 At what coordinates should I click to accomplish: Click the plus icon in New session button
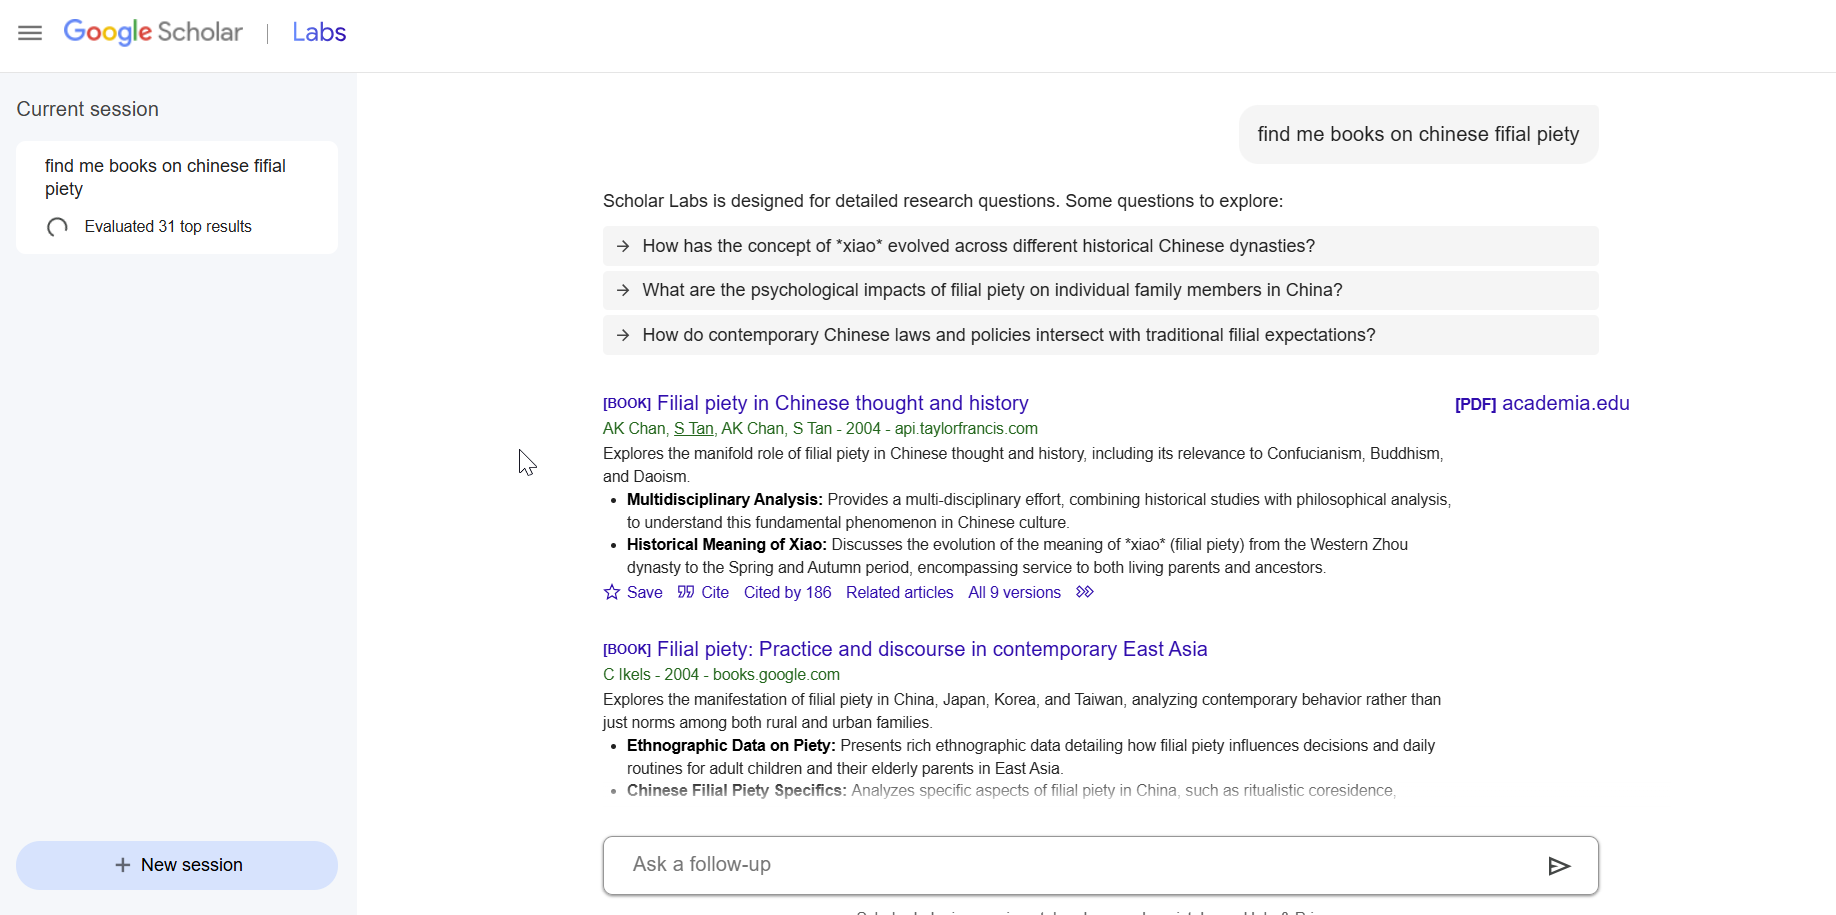click(123, 865)
